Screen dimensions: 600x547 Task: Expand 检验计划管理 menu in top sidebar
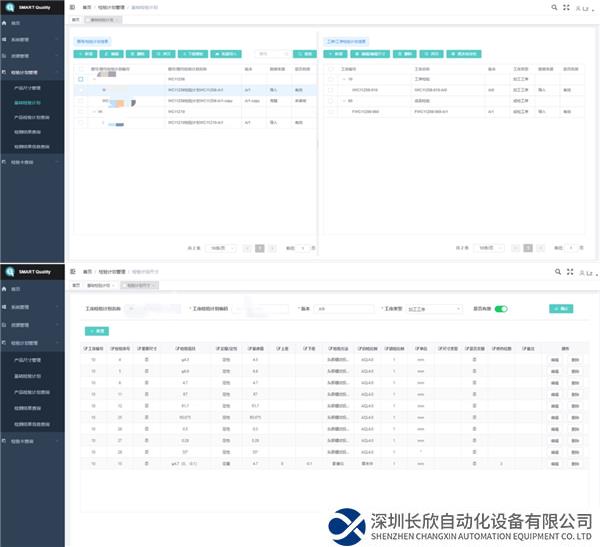tap(30, 72)
